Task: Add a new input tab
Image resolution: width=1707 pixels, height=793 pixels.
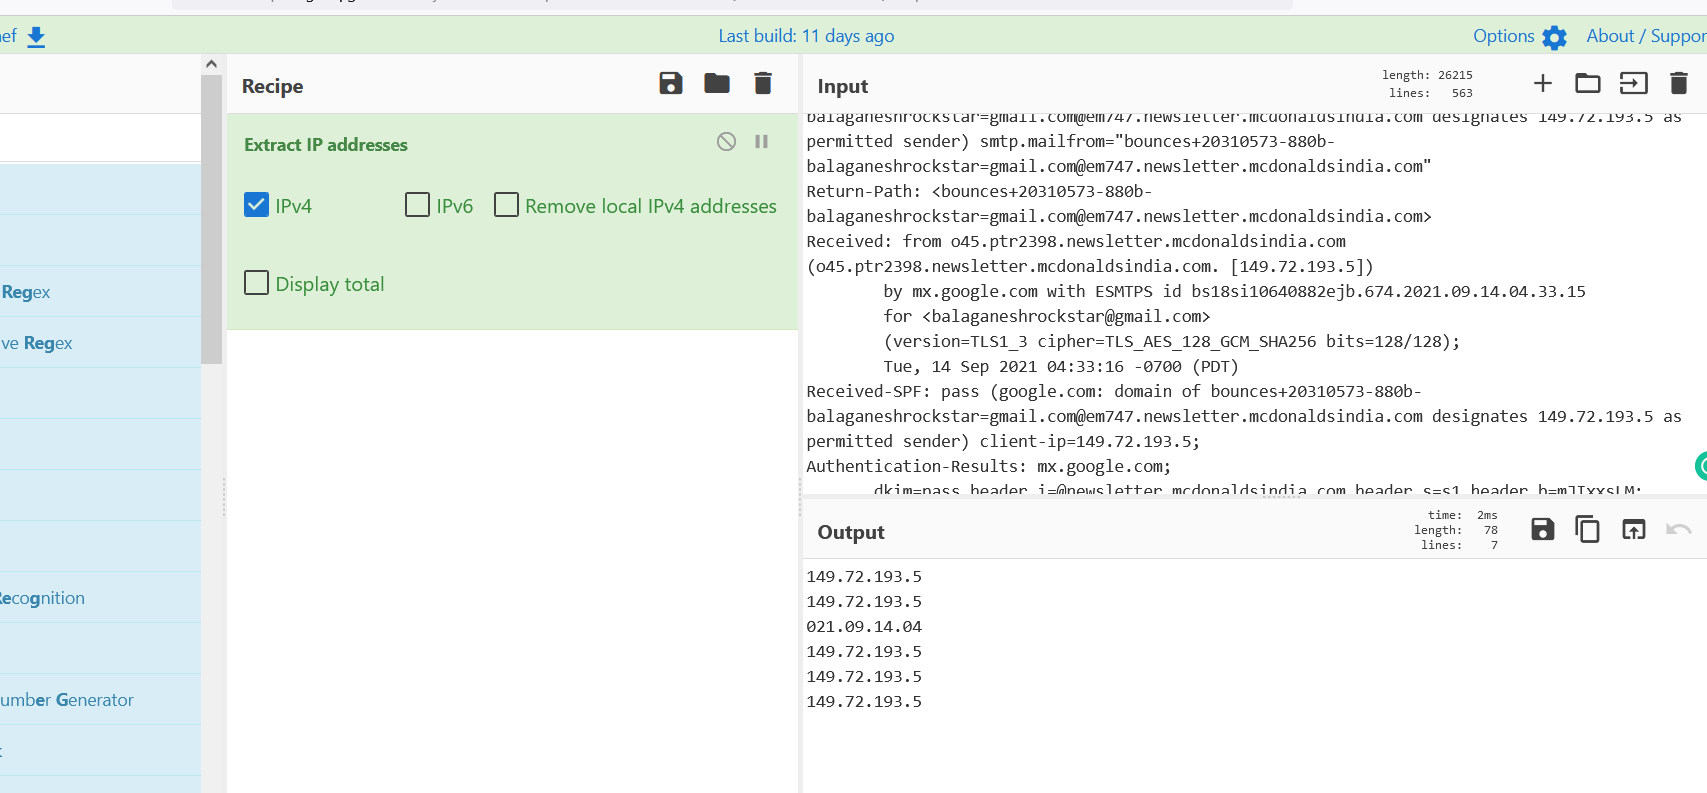Action: pos(1542,84)
